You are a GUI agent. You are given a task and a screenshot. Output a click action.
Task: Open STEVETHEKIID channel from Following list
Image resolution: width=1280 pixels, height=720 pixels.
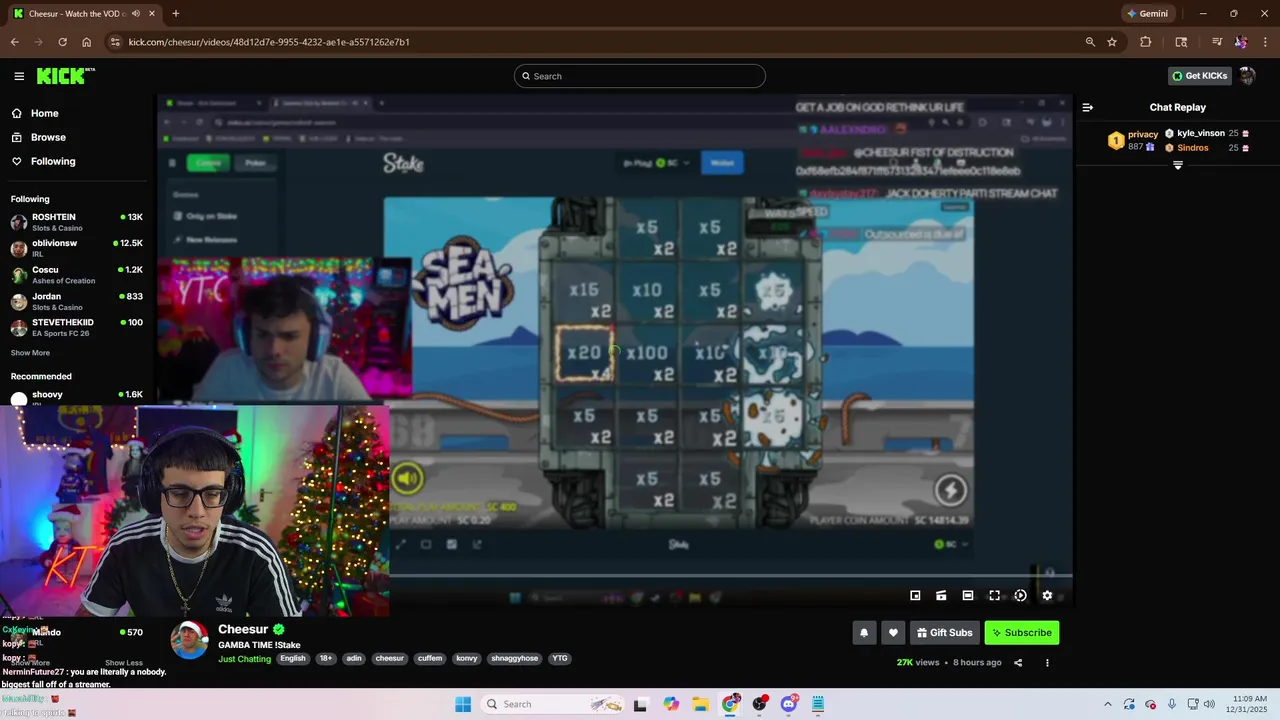(77, 327)
